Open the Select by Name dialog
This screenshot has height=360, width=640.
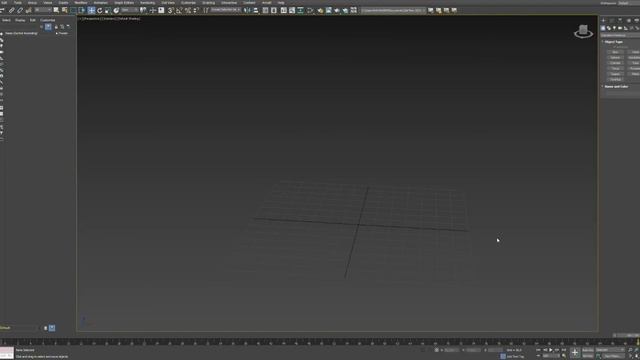[x=64, y=10]
